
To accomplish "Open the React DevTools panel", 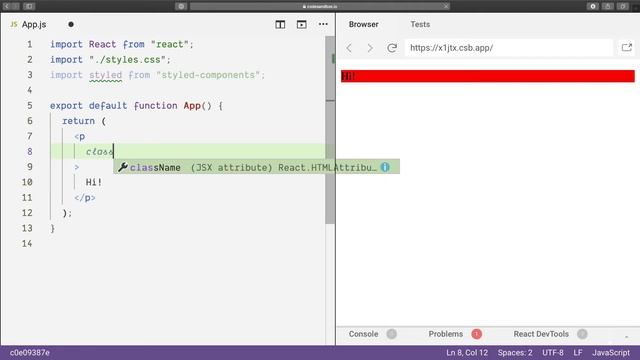I will tap(541, 334).
